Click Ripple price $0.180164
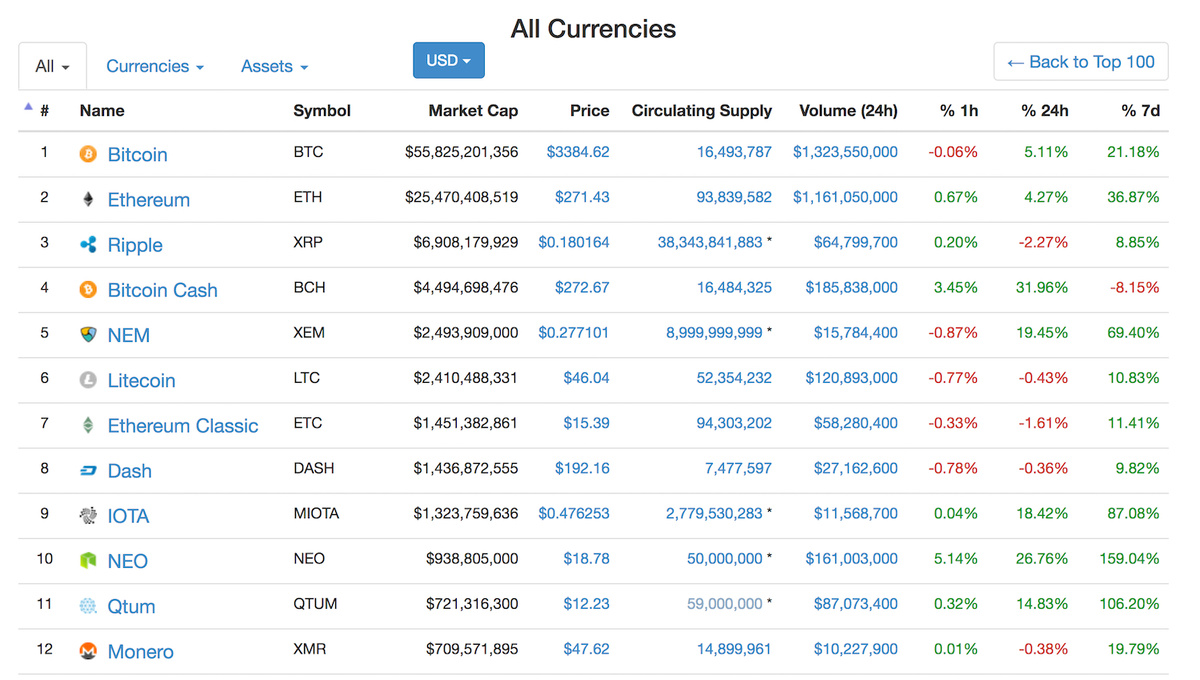This screenshot has height=680, width=1200. pos(574,242)
